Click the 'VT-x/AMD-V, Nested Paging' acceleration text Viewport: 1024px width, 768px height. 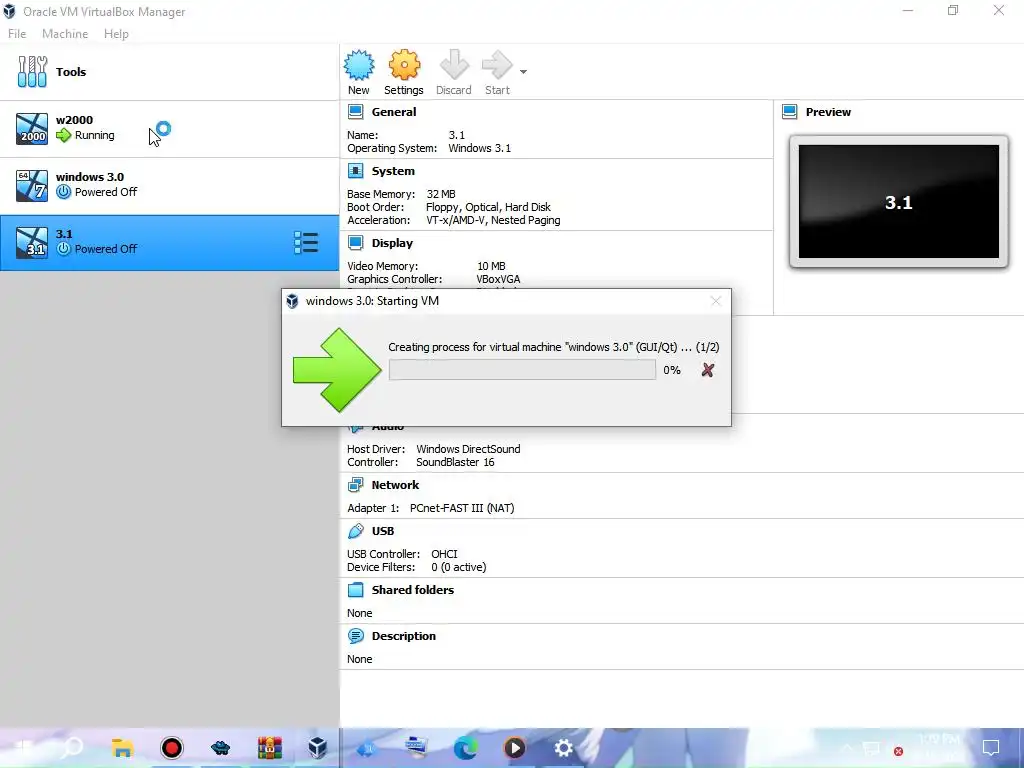click(x=493, y=220)
